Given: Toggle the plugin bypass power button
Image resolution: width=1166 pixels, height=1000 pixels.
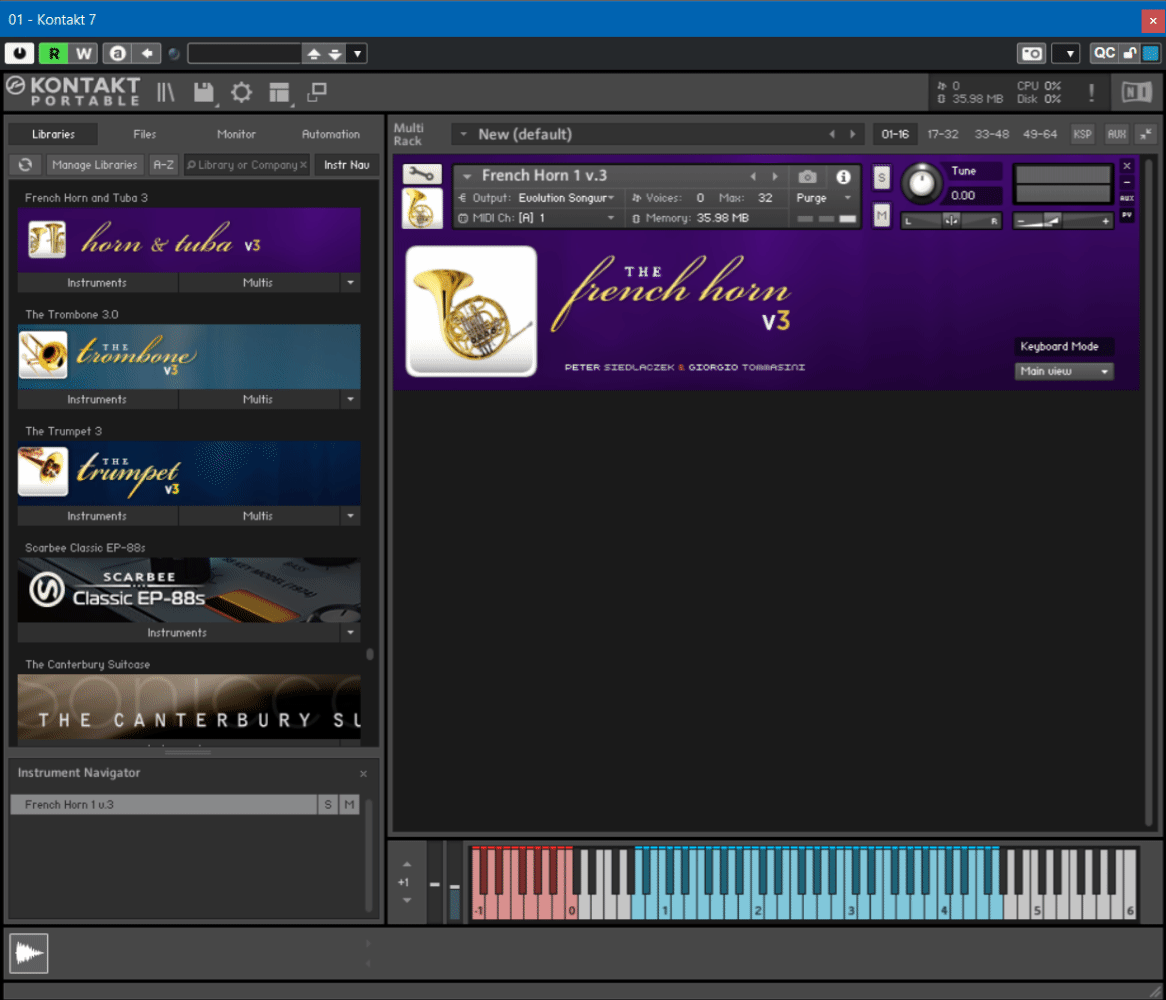Looking at the screenshot, I should [19, 54].
